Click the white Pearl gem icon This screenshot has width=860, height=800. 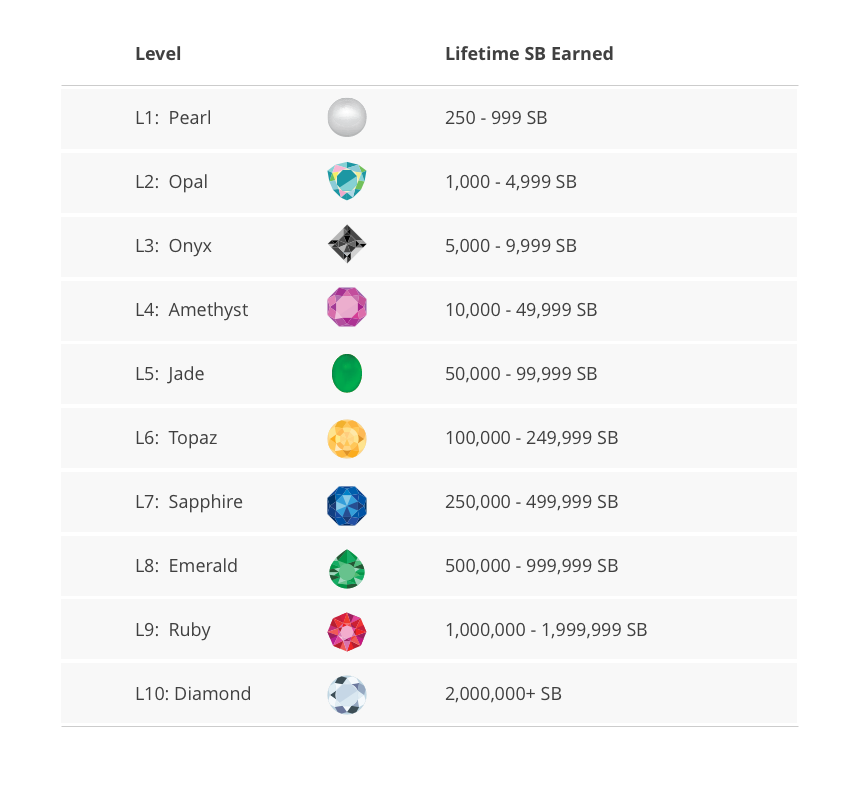[347, 118]
